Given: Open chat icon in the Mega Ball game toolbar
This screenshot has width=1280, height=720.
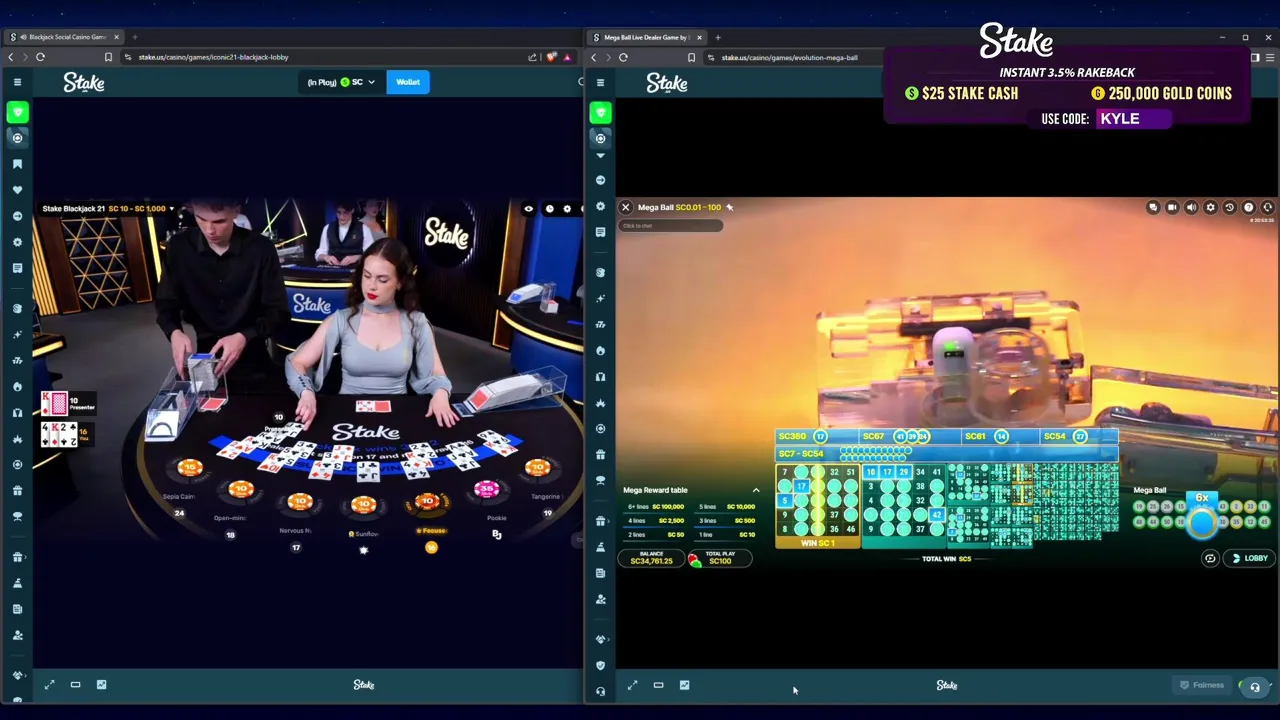Looking at the screenshot, I should click(1153, 208).
